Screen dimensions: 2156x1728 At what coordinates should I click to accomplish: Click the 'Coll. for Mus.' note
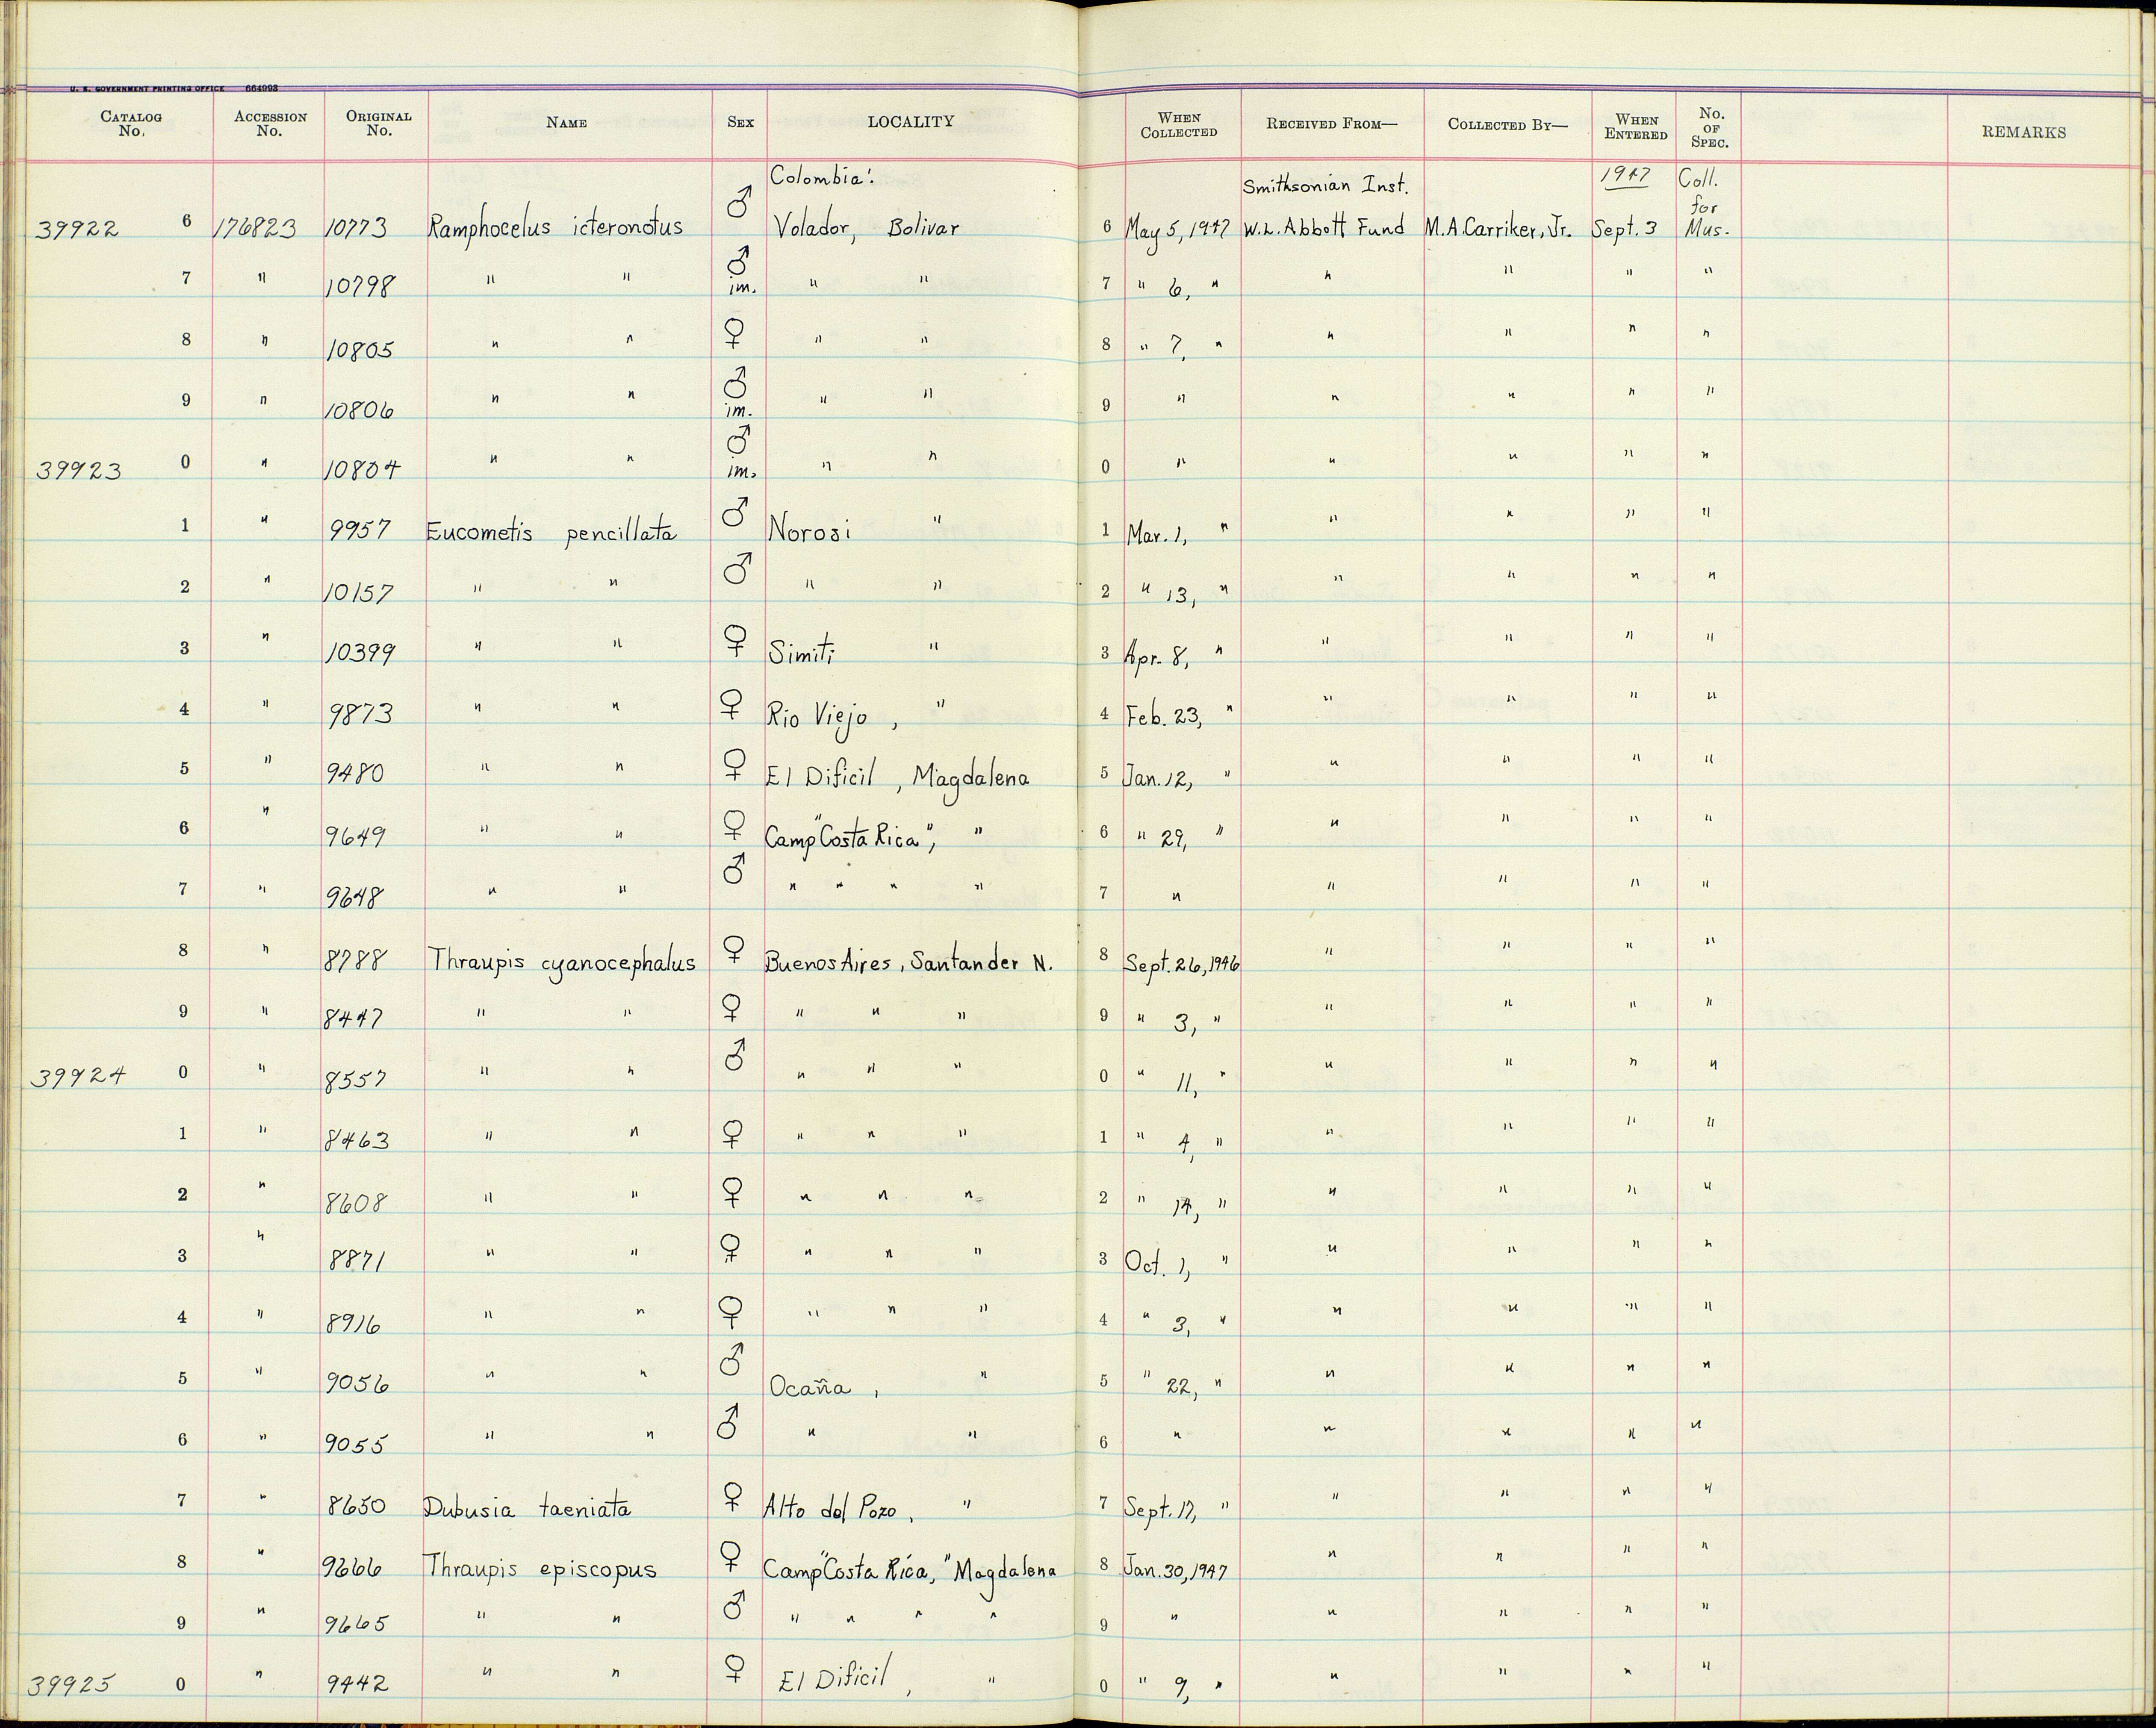tap(1706, 204)
